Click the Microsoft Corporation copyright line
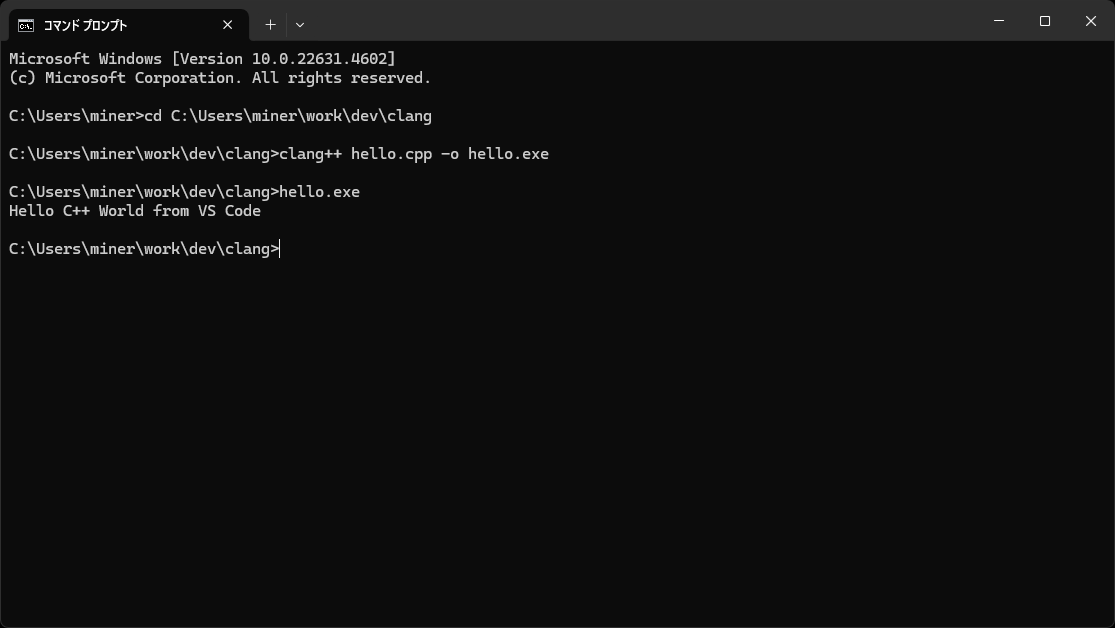The height and width of the screenshot is (628, 1115). [x=220, y=78]
